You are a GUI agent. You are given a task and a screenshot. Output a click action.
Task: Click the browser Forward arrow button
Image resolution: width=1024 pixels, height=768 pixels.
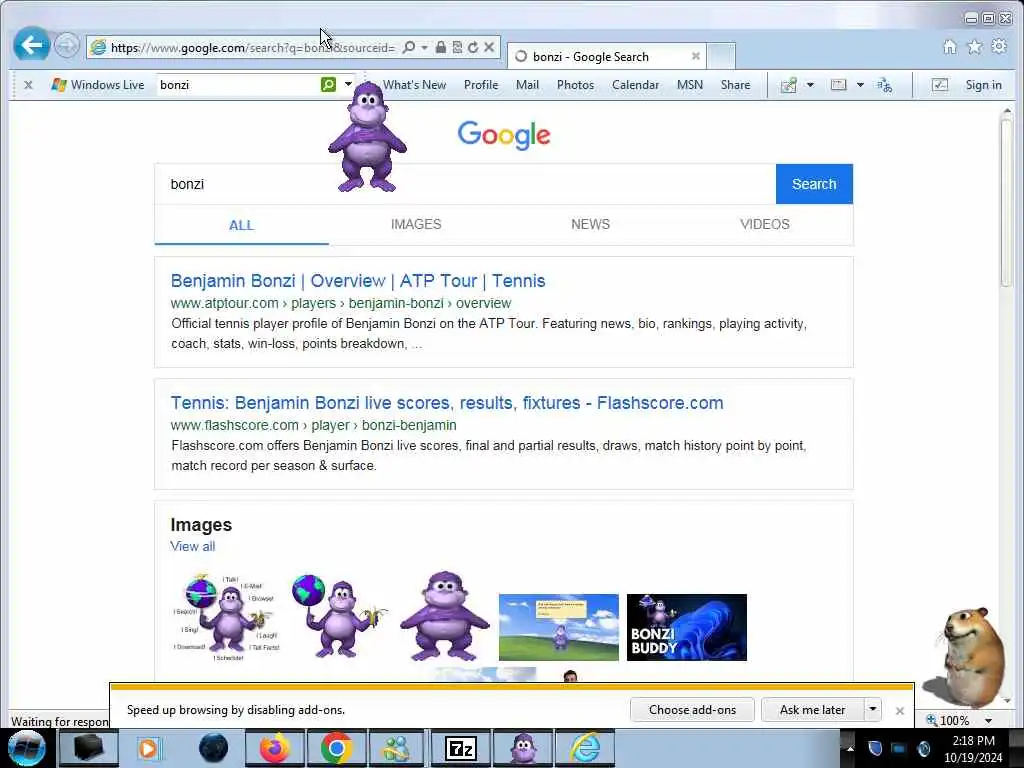(x=66, y=46)
